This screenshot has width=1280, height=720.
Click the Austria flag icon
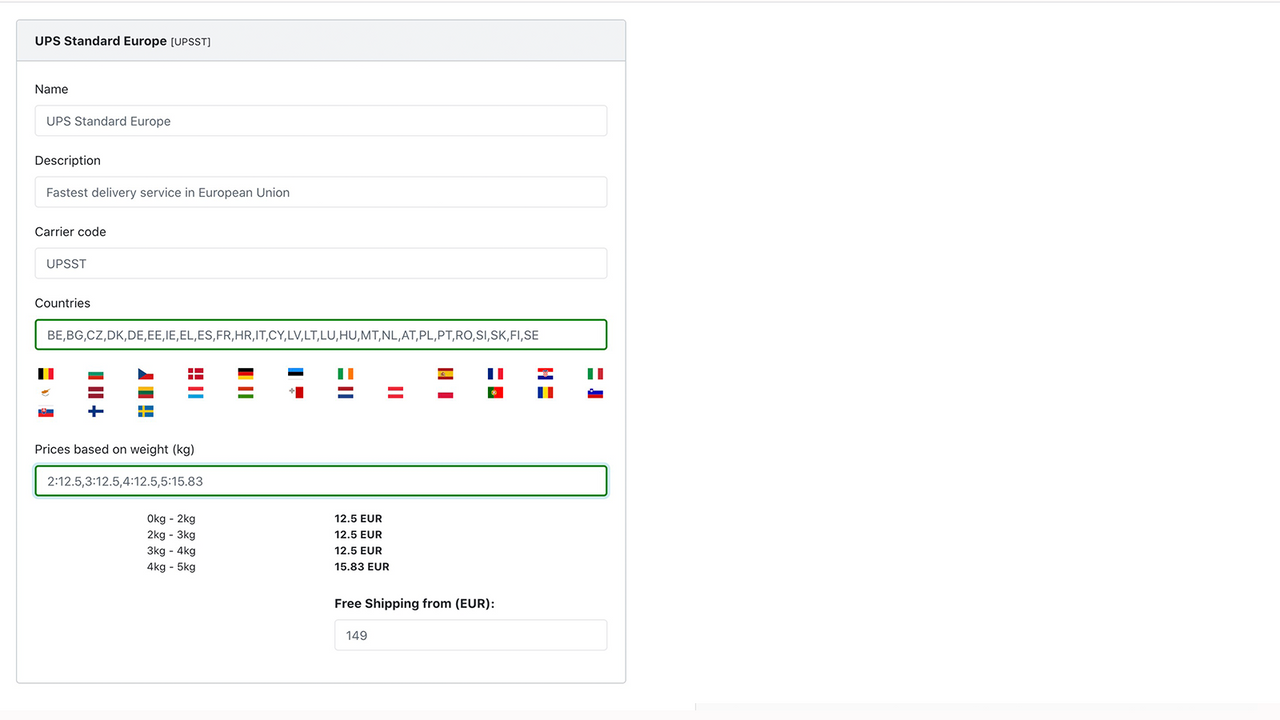click(x=395, y=393)
